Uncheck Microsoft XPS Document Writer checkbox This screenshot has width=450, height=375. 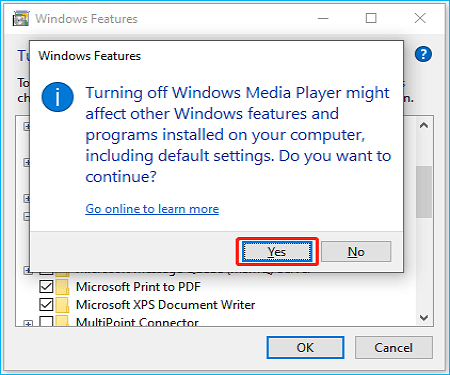[46, 305]
